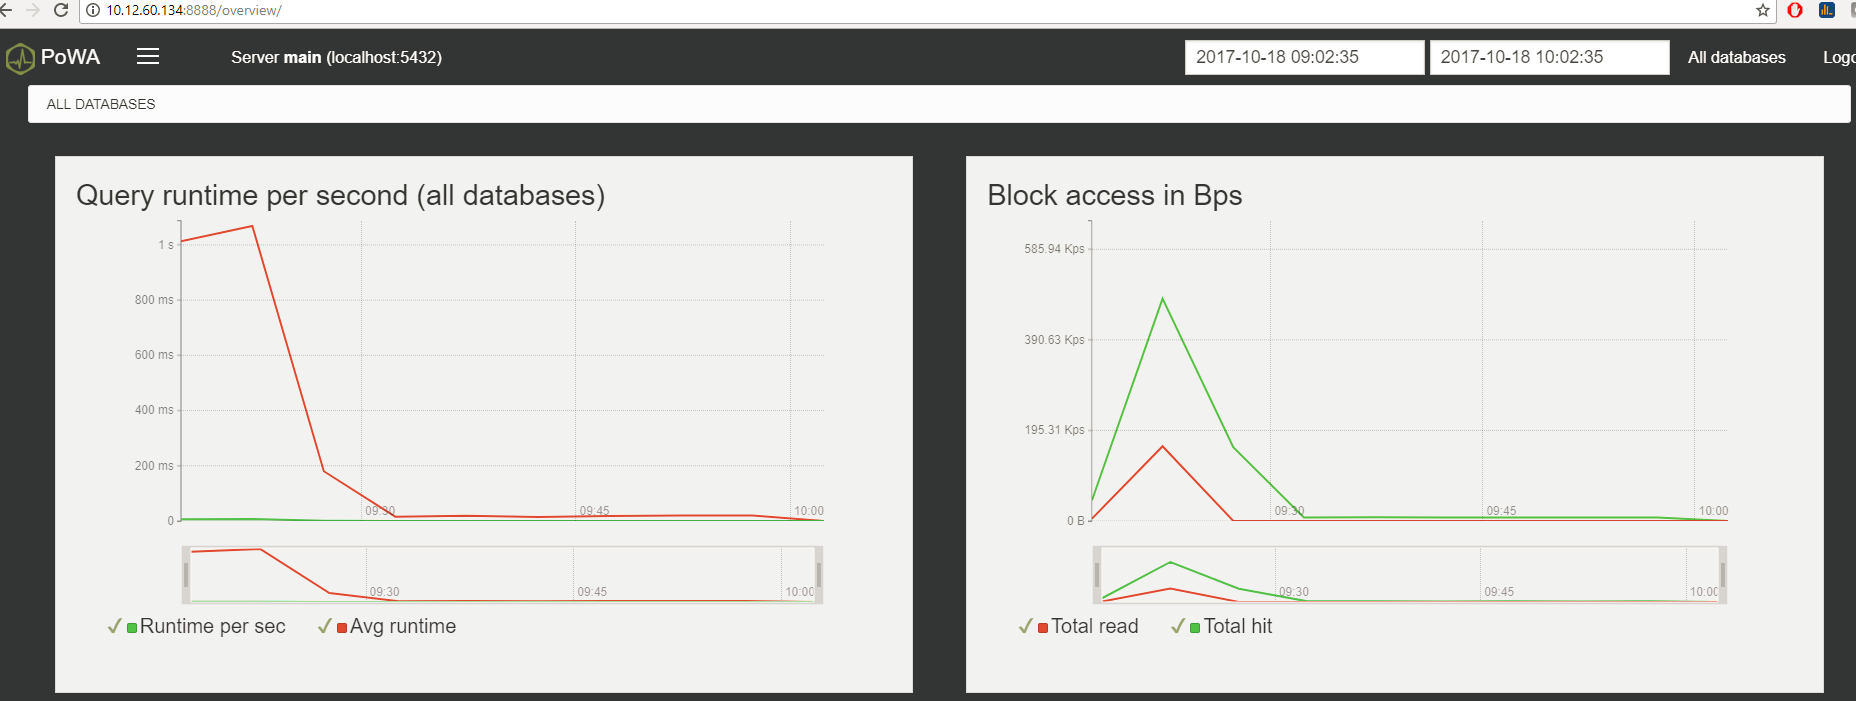Hide the Total read series
Image resolution: width=1856 pixels, height=701 pixels.
coord(1094,626)
